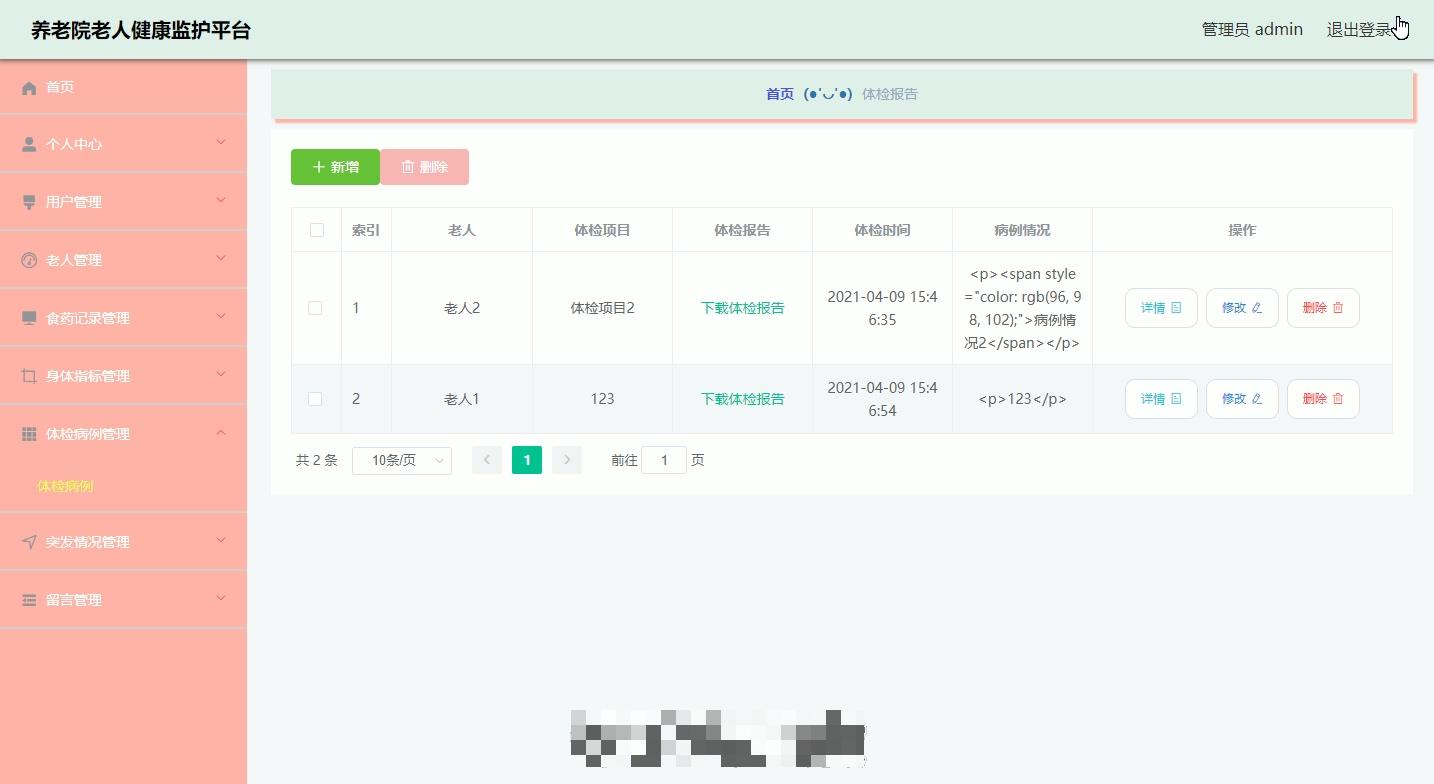Click the 体检报告 breadcrumb text
The width and height of the screenshot is (1434, 784).
click(x=890, y=94)
